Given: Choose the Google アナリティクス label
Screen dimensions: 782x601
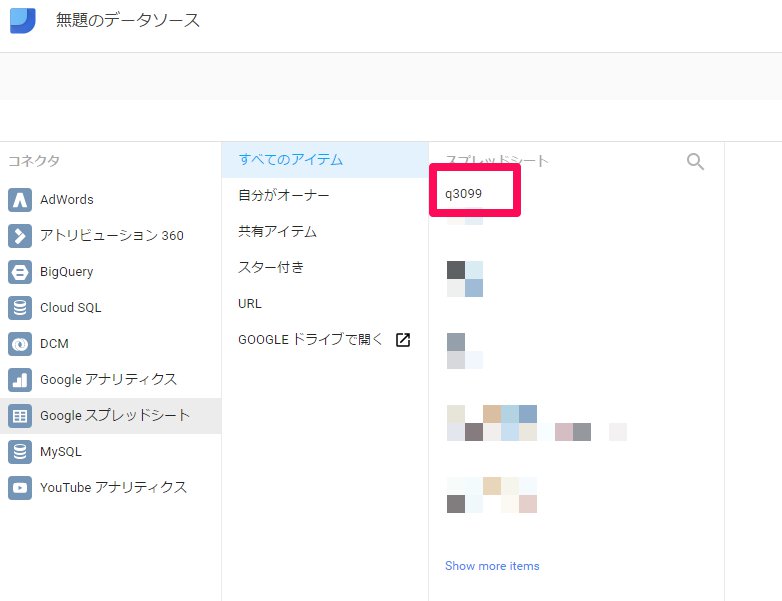Looking at the screenshot, I should coord(109,380).
